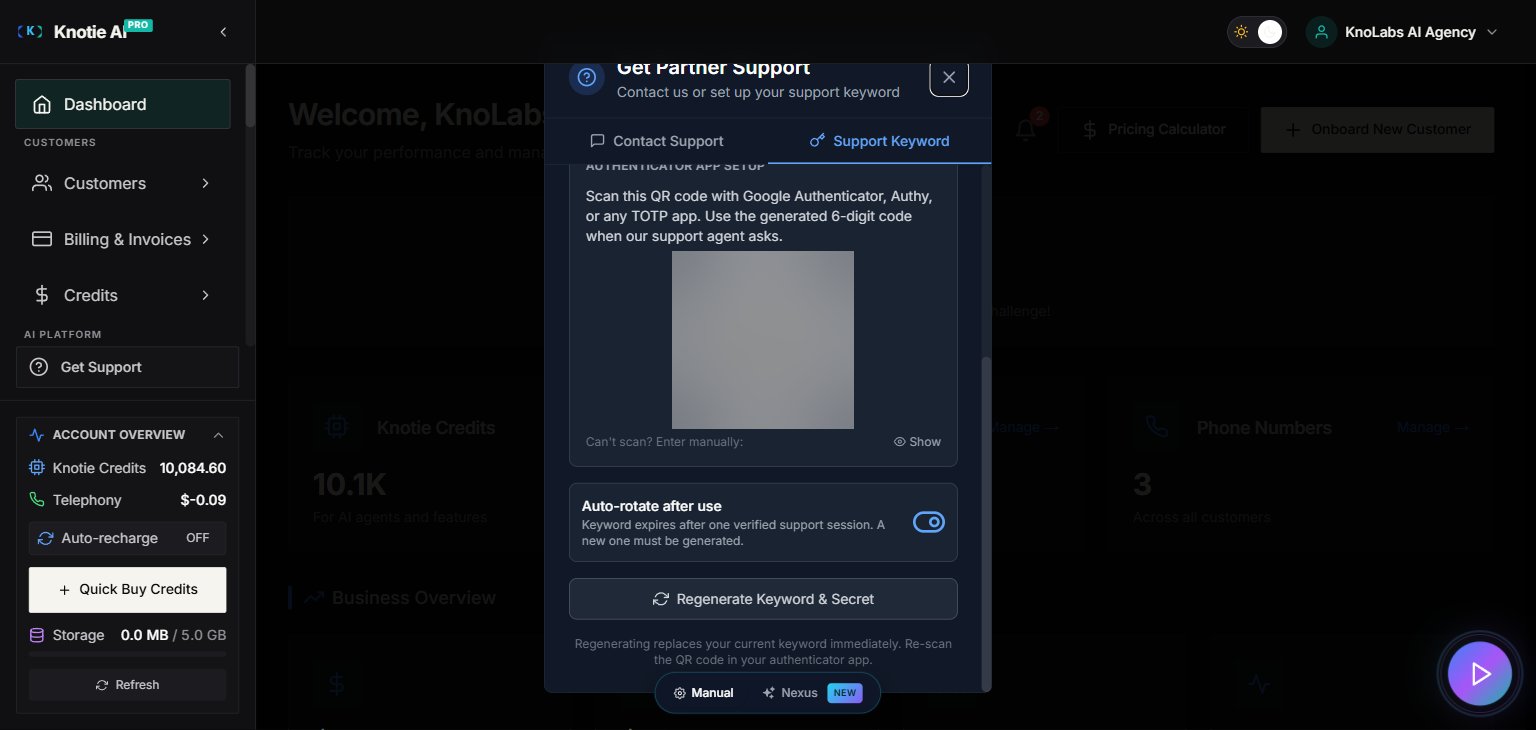Click the sidebar vertical scrollbar
1536x730 pixels.
250,96
